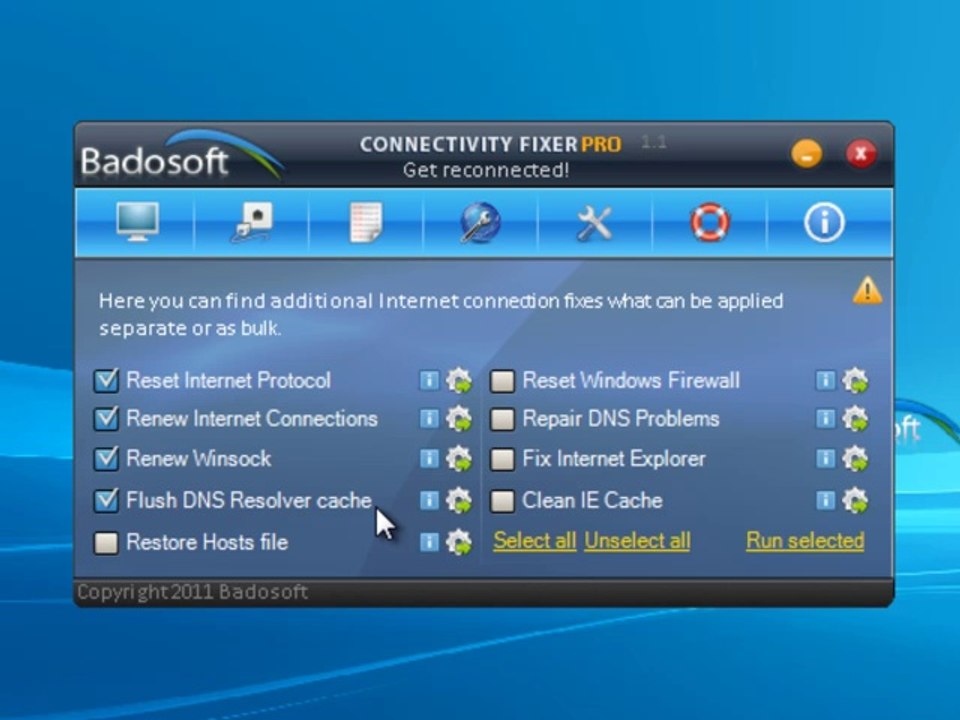Viewport: 960px width, 720px height.
Task: Show info for Reset Internet Protocol
Action: click(x=429, y=380)
